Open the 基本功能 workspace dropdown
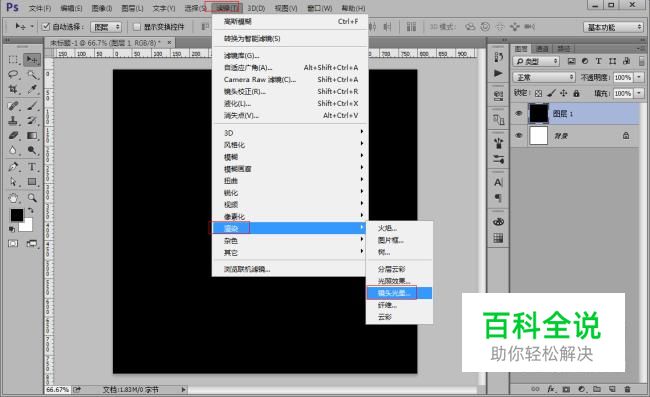Image resolution: width=650 pixels, height=397 pixels. coord(613,27)
